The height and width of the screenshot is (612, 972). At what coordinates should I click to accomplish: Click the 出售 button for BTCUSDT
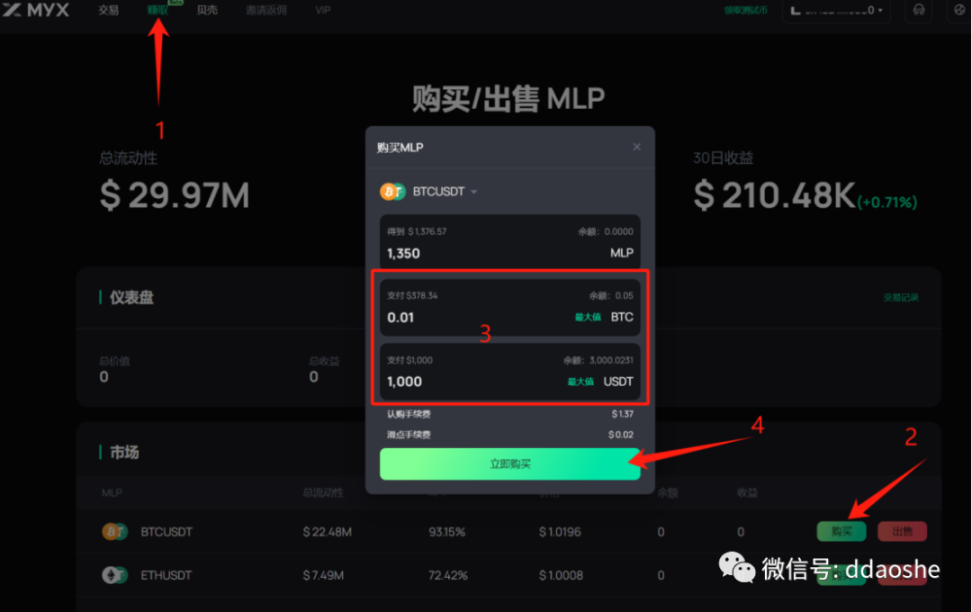point(902,531)
